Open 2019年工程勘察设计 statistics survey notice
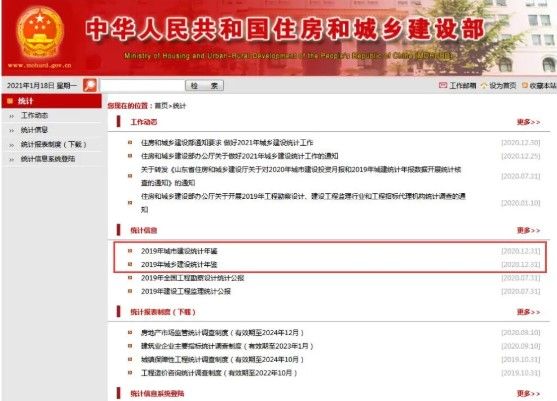 303,203
